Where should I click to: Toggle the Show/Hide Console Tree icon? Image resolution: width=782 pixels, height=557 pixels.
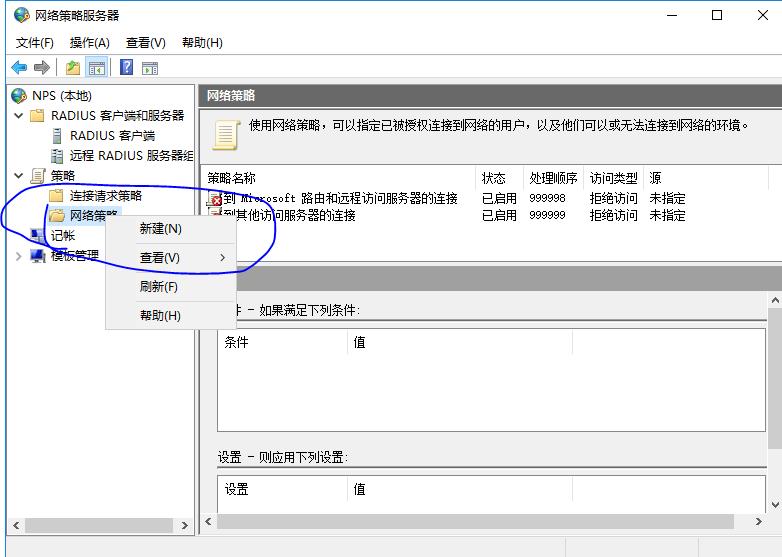click(x=97, y=68)
